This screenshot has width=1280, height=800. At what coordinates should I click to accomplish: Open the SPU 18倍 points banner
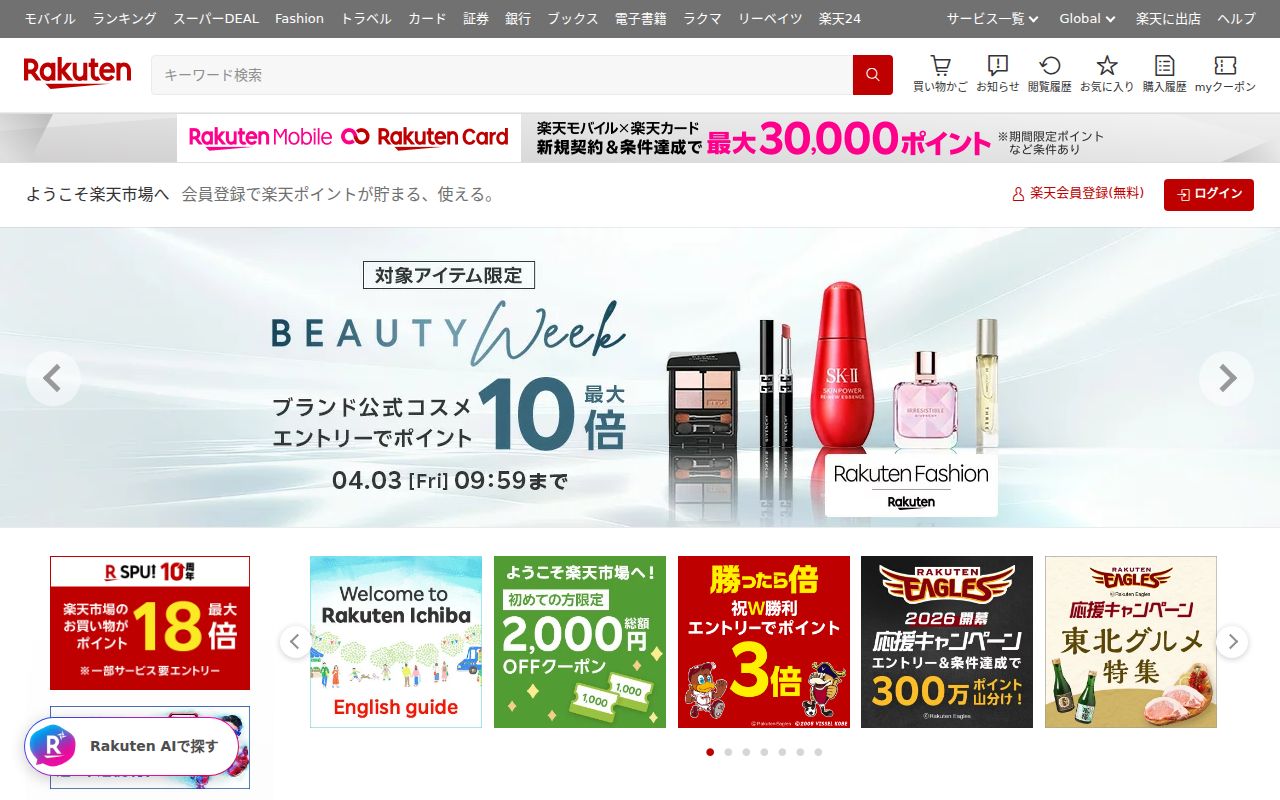[x=150, y=623]
